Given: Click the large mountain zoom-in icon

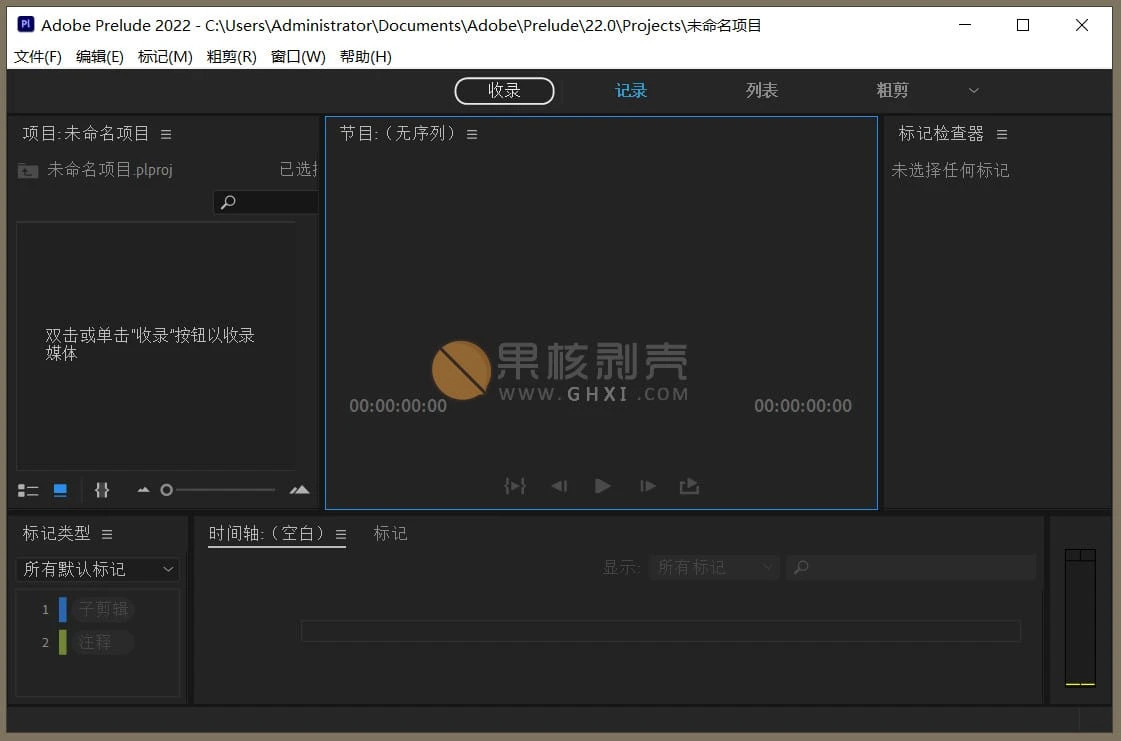Looking at the screenshot, I should 300,490.
